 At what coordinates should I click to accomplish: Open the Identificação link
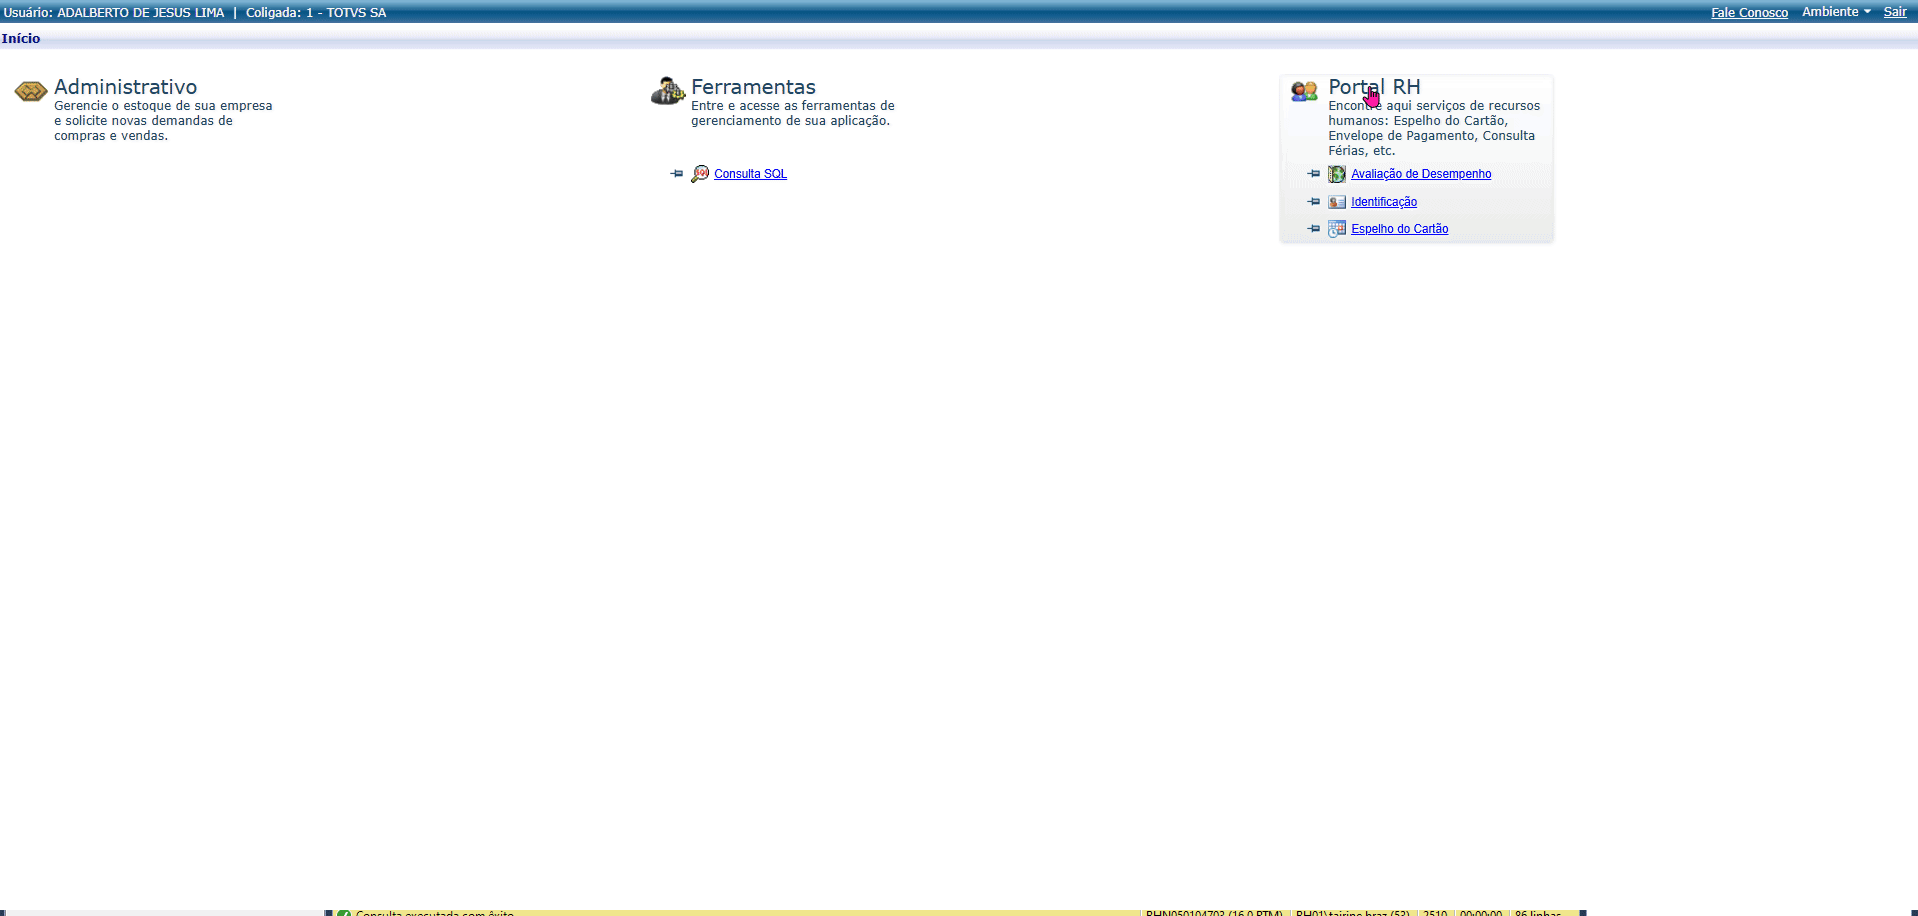[1384, 202]
